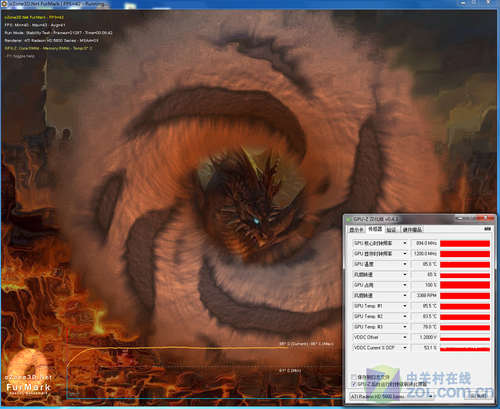500x409 pixels.
Task: Click the FurMark current/max temperature graph label
Action: pos(306,344)
